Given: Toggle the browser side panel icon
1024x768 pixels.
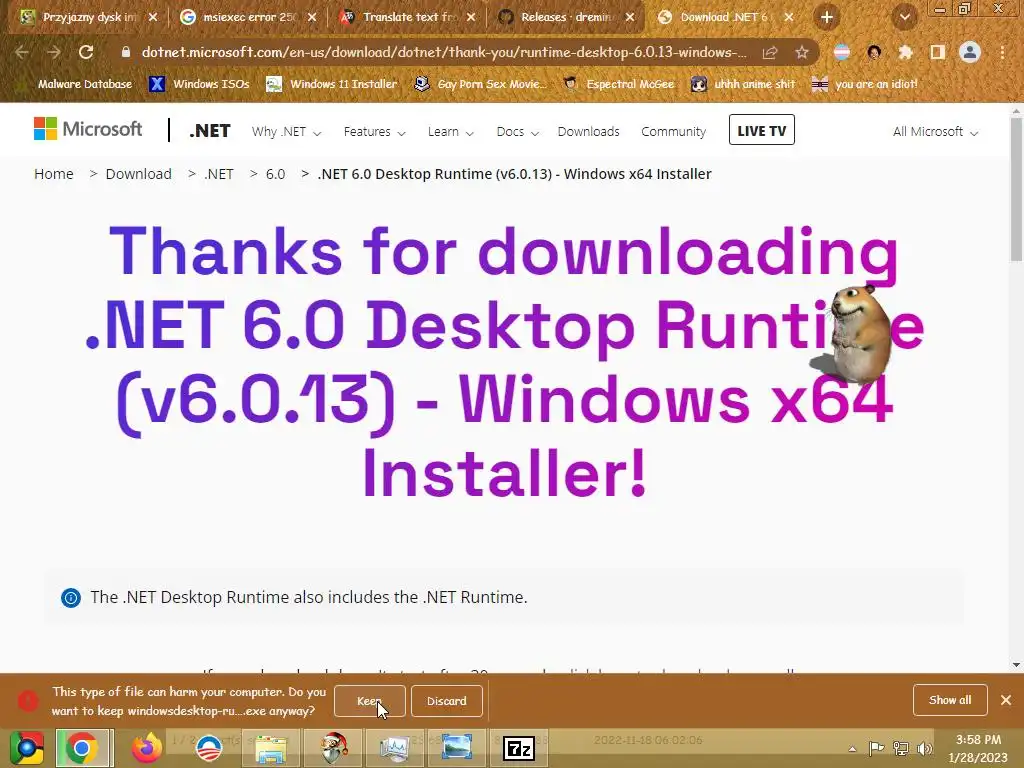Looking at the screenshot, I should pyautogui.click(x=938, y=52).
